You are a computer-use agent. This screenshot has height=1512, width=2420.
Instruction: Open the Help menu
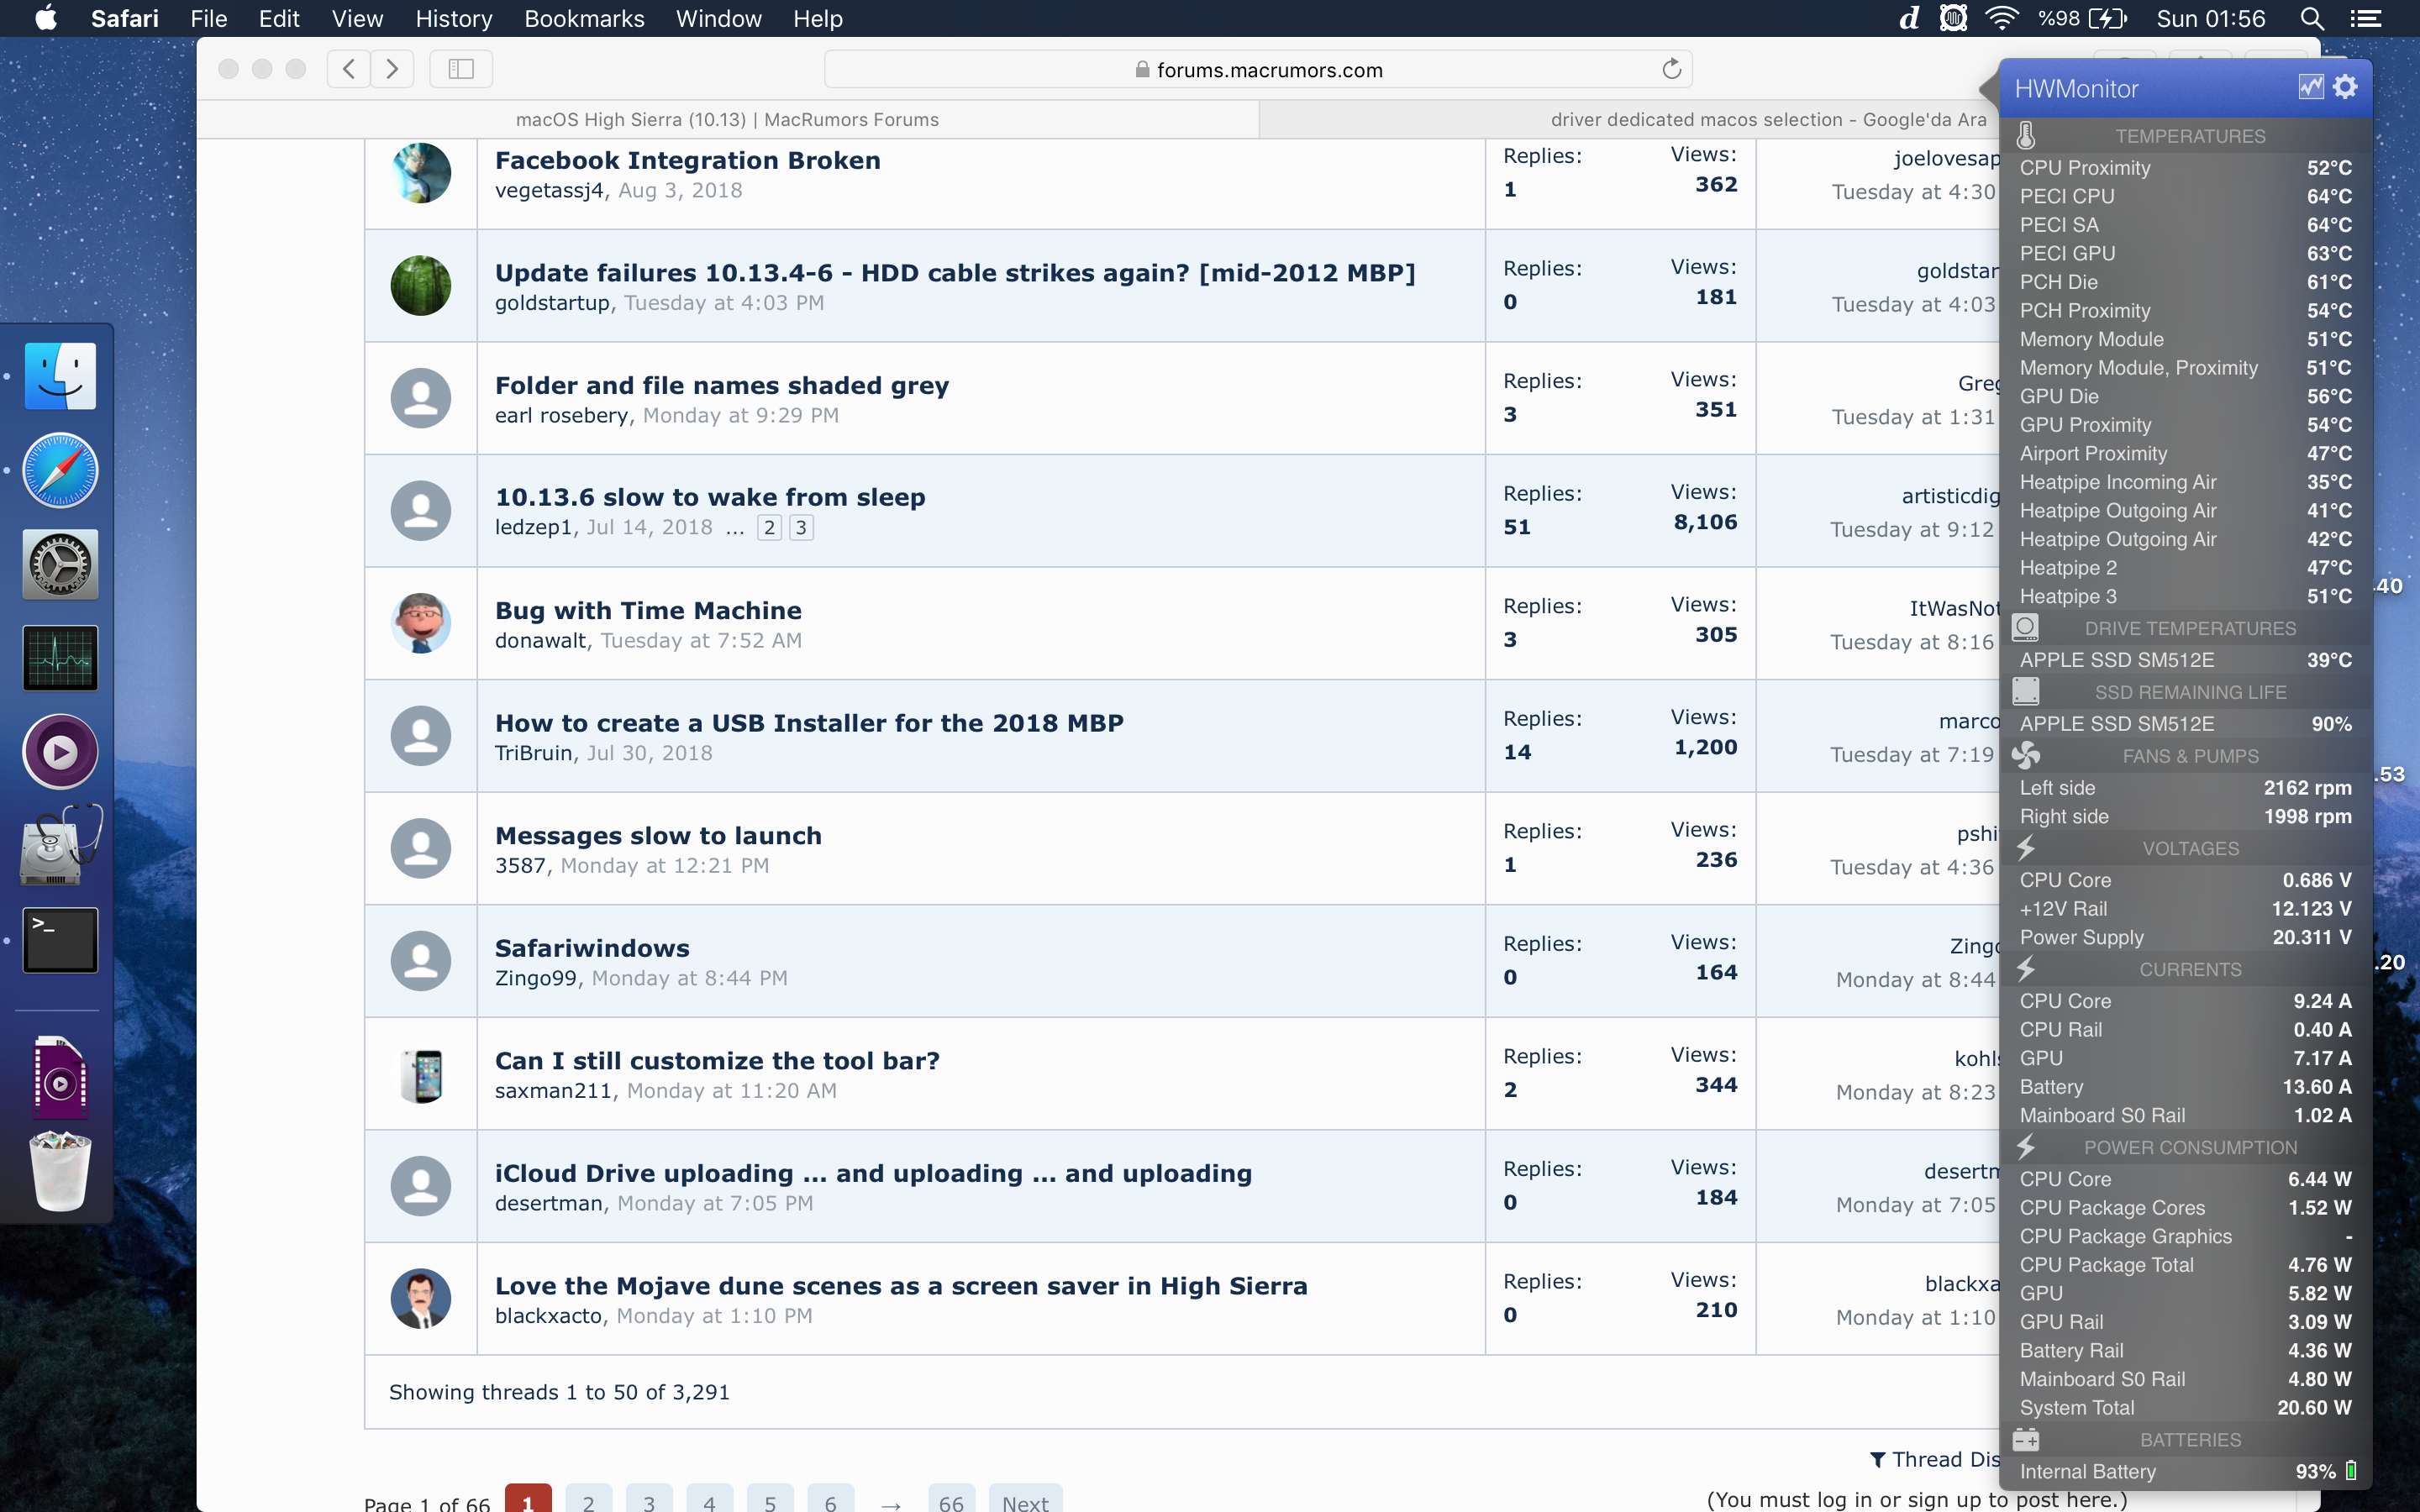[817, 18]
